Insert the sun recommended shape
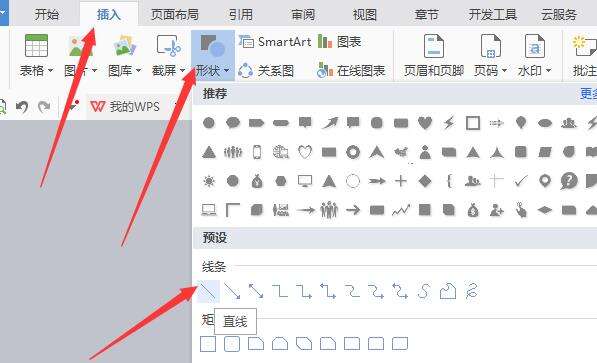Viewport: 597px width, 363px height. [209, 181]
